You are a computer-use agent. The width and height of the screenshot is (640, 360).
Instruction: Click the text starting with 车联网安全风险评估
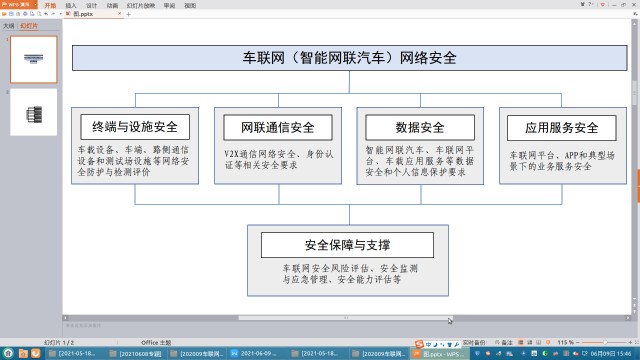(350, 274)
